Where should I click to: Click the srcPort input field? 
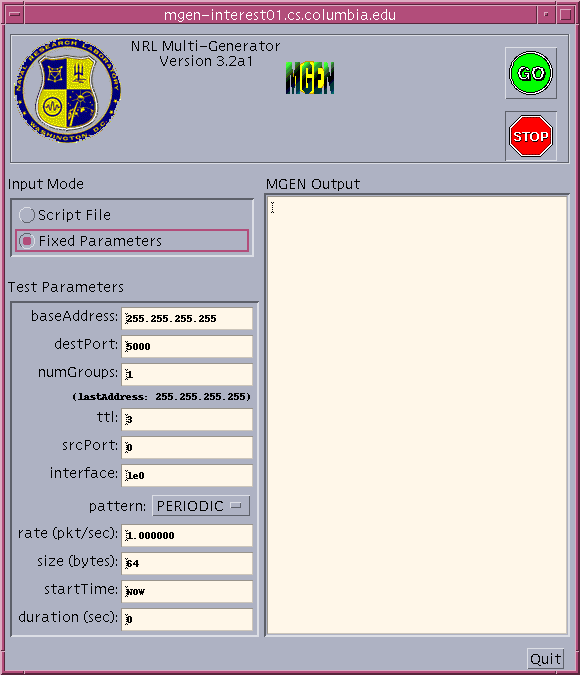pyautogui.click(x=187, y=447)
